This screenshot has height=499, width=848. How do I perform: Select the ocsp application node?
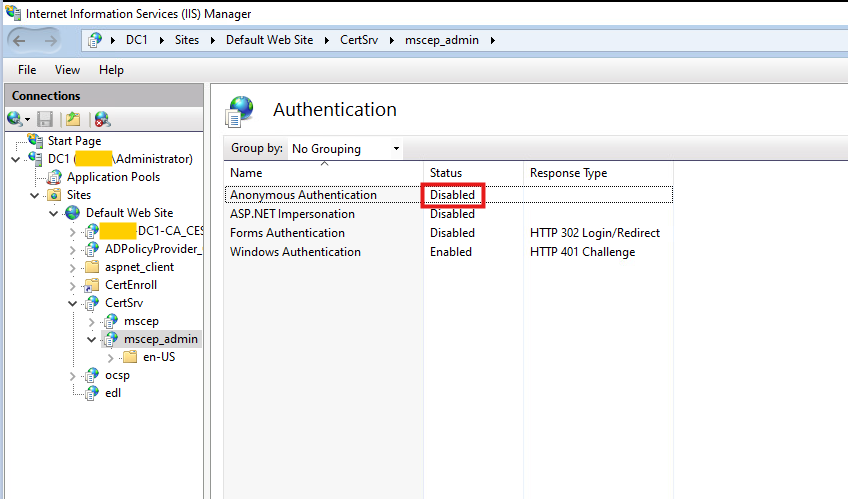pos(117,375)
